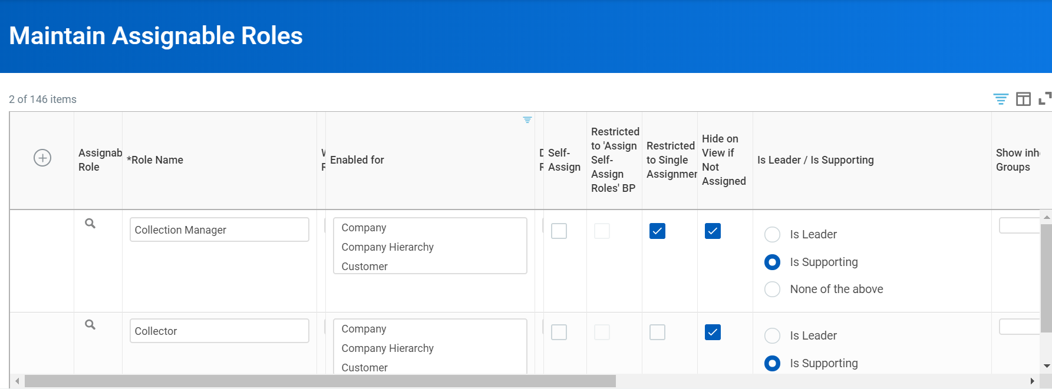Click the column filter icon on Enabled for
Viewport: 1052px width, 389px height.
coord(527,120)
